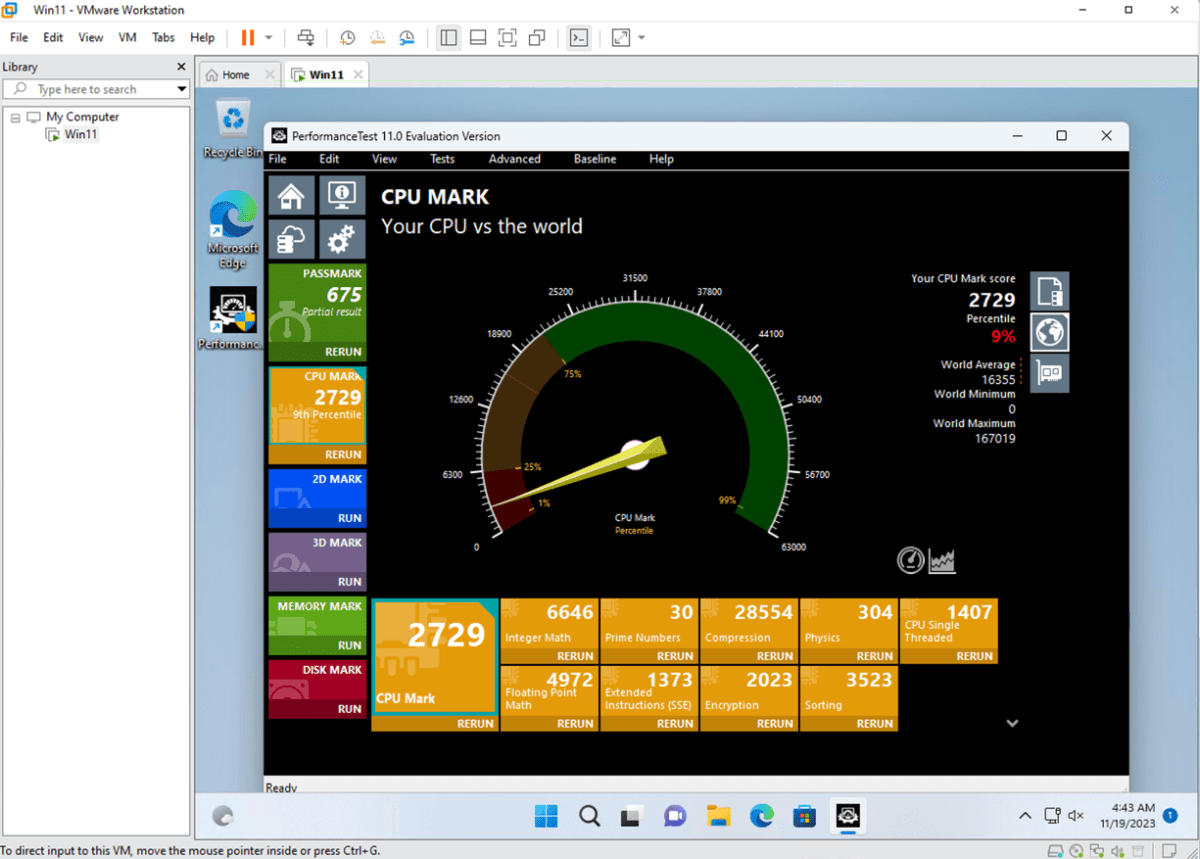Show hidden tray icons chevron

[1025, 816]
